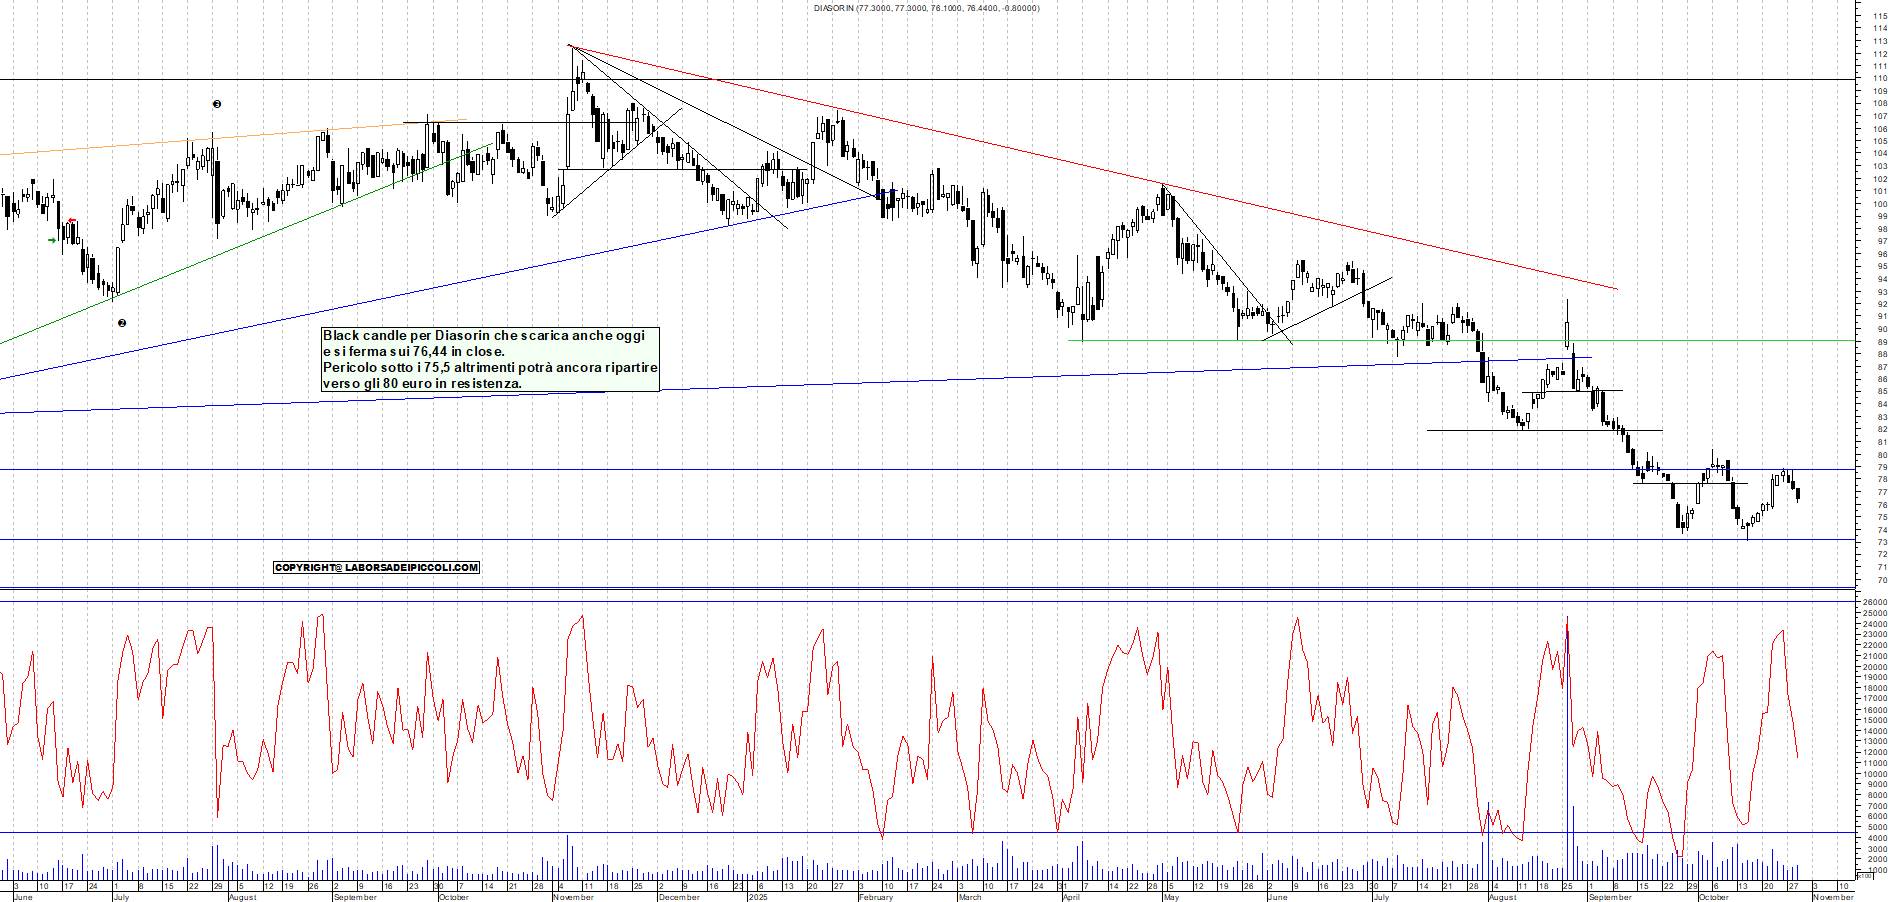Click the December label on the time axis

pyautogui.click(x=679, y=897)
